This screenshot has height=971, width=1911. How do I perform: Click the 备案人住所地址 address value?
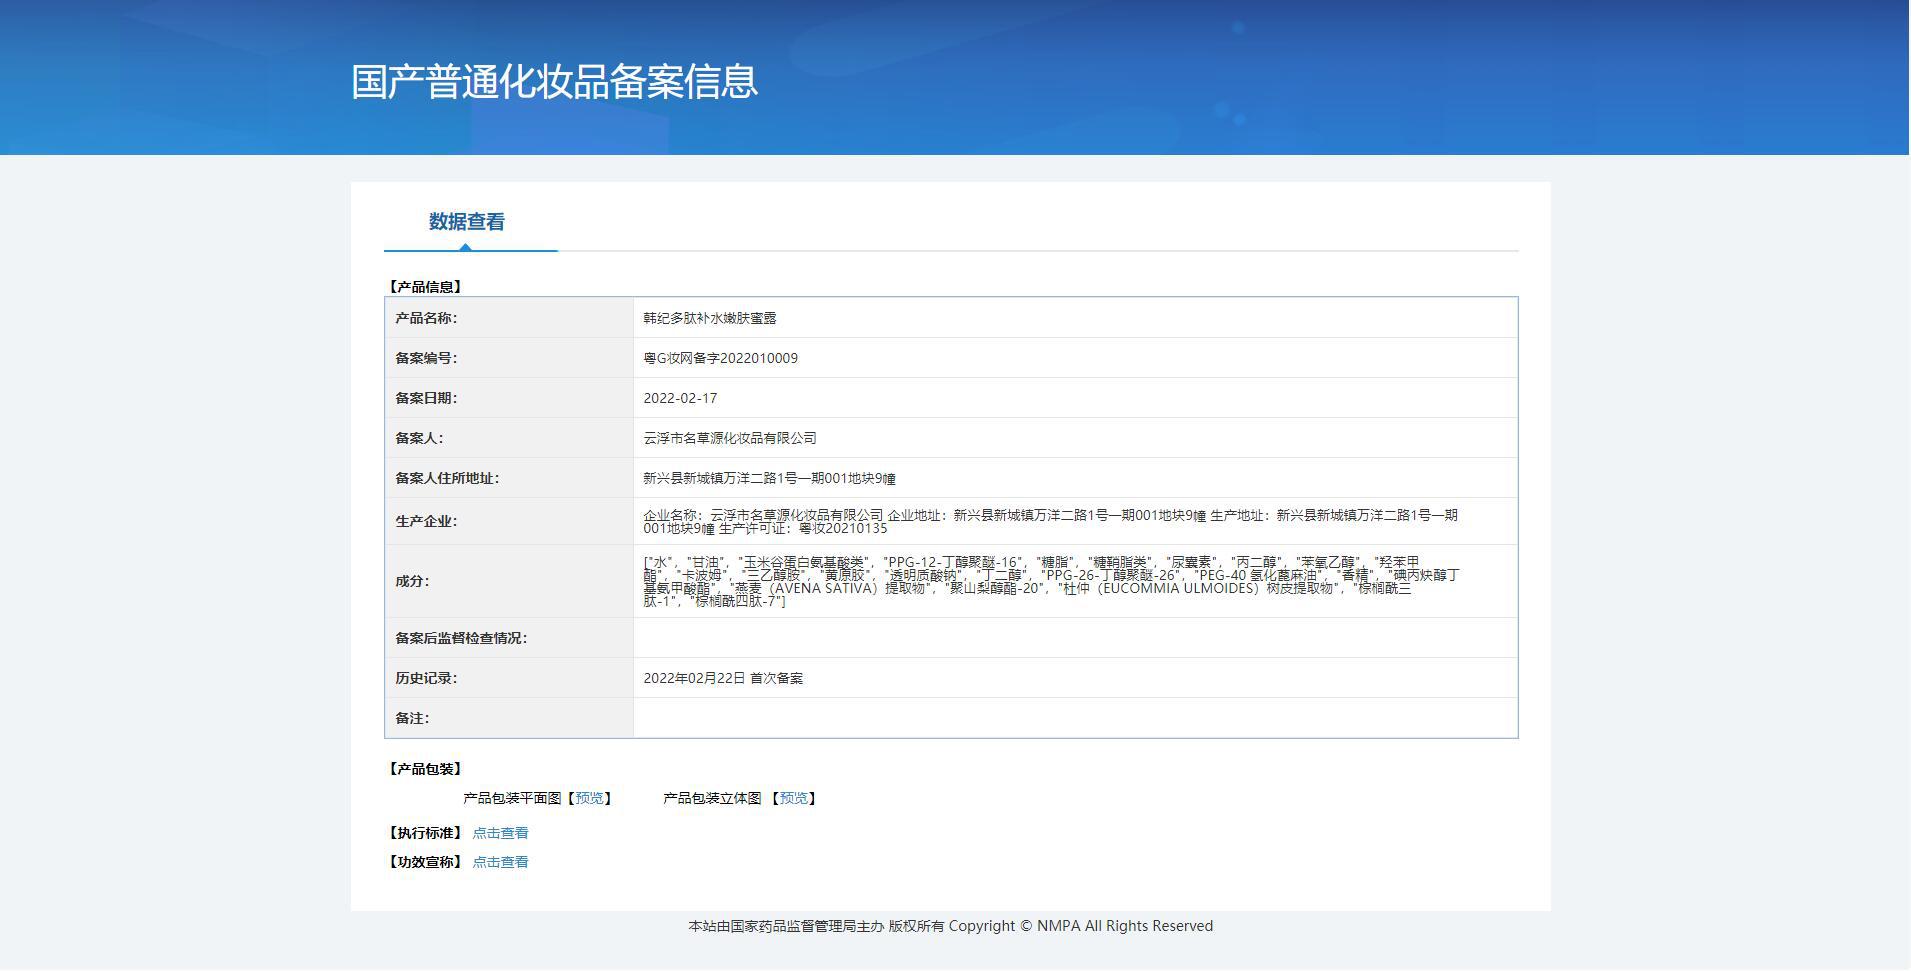point(769,478)
